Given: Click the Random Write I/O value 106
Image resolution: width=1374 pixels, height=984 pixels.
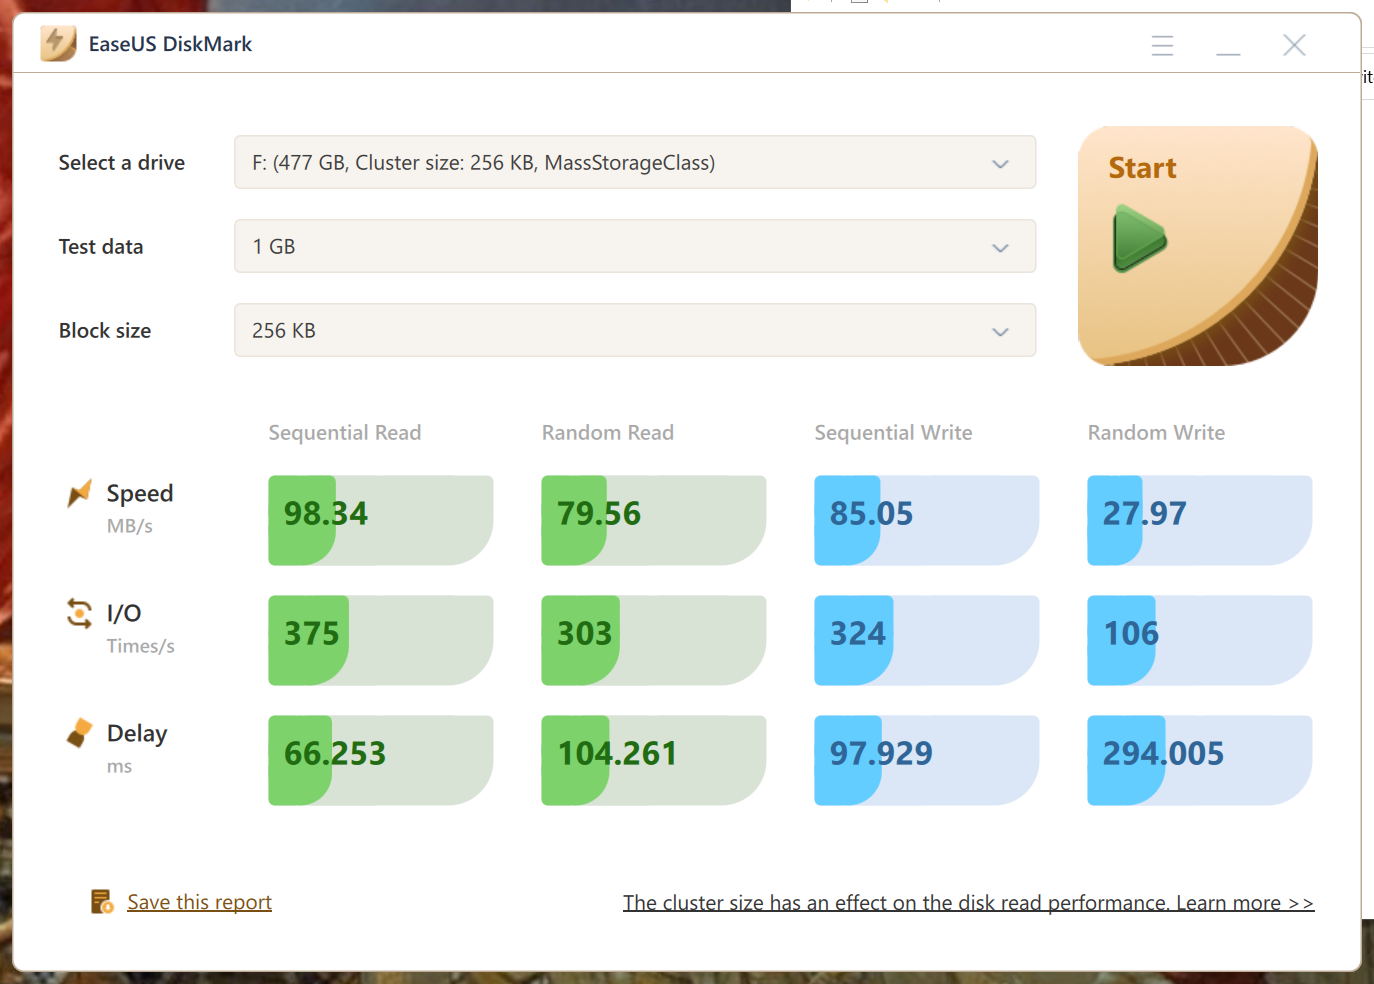Looking at the screenshot, I should (1131, 634).
